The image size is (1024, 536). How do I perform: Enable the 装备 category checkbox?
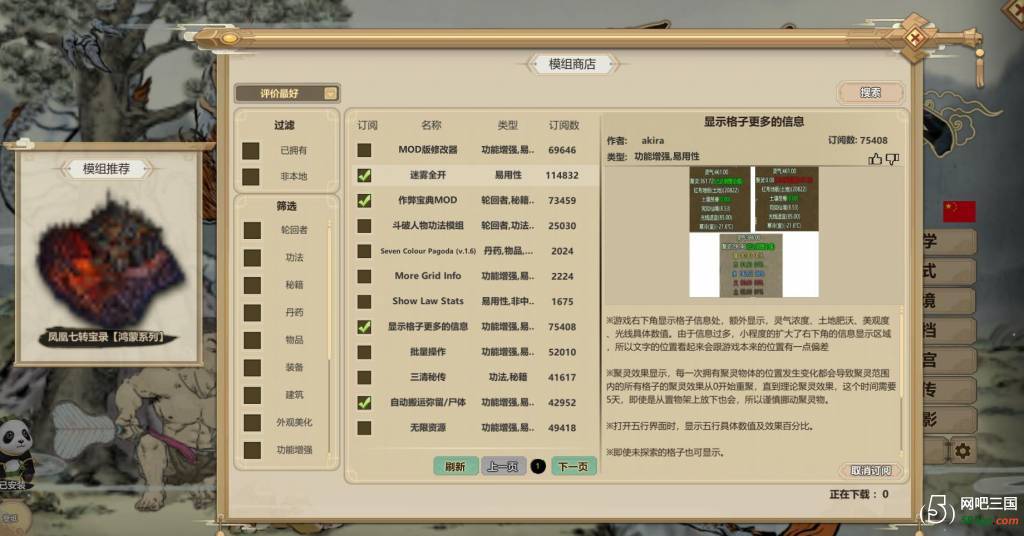252,368
